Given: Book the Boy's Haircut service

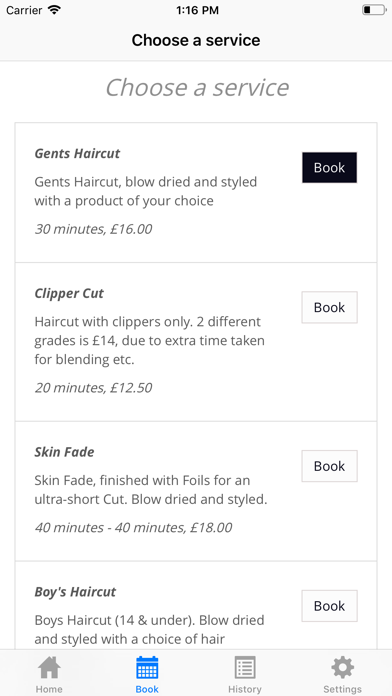Looking at the screenshot, I should [329, 606].
